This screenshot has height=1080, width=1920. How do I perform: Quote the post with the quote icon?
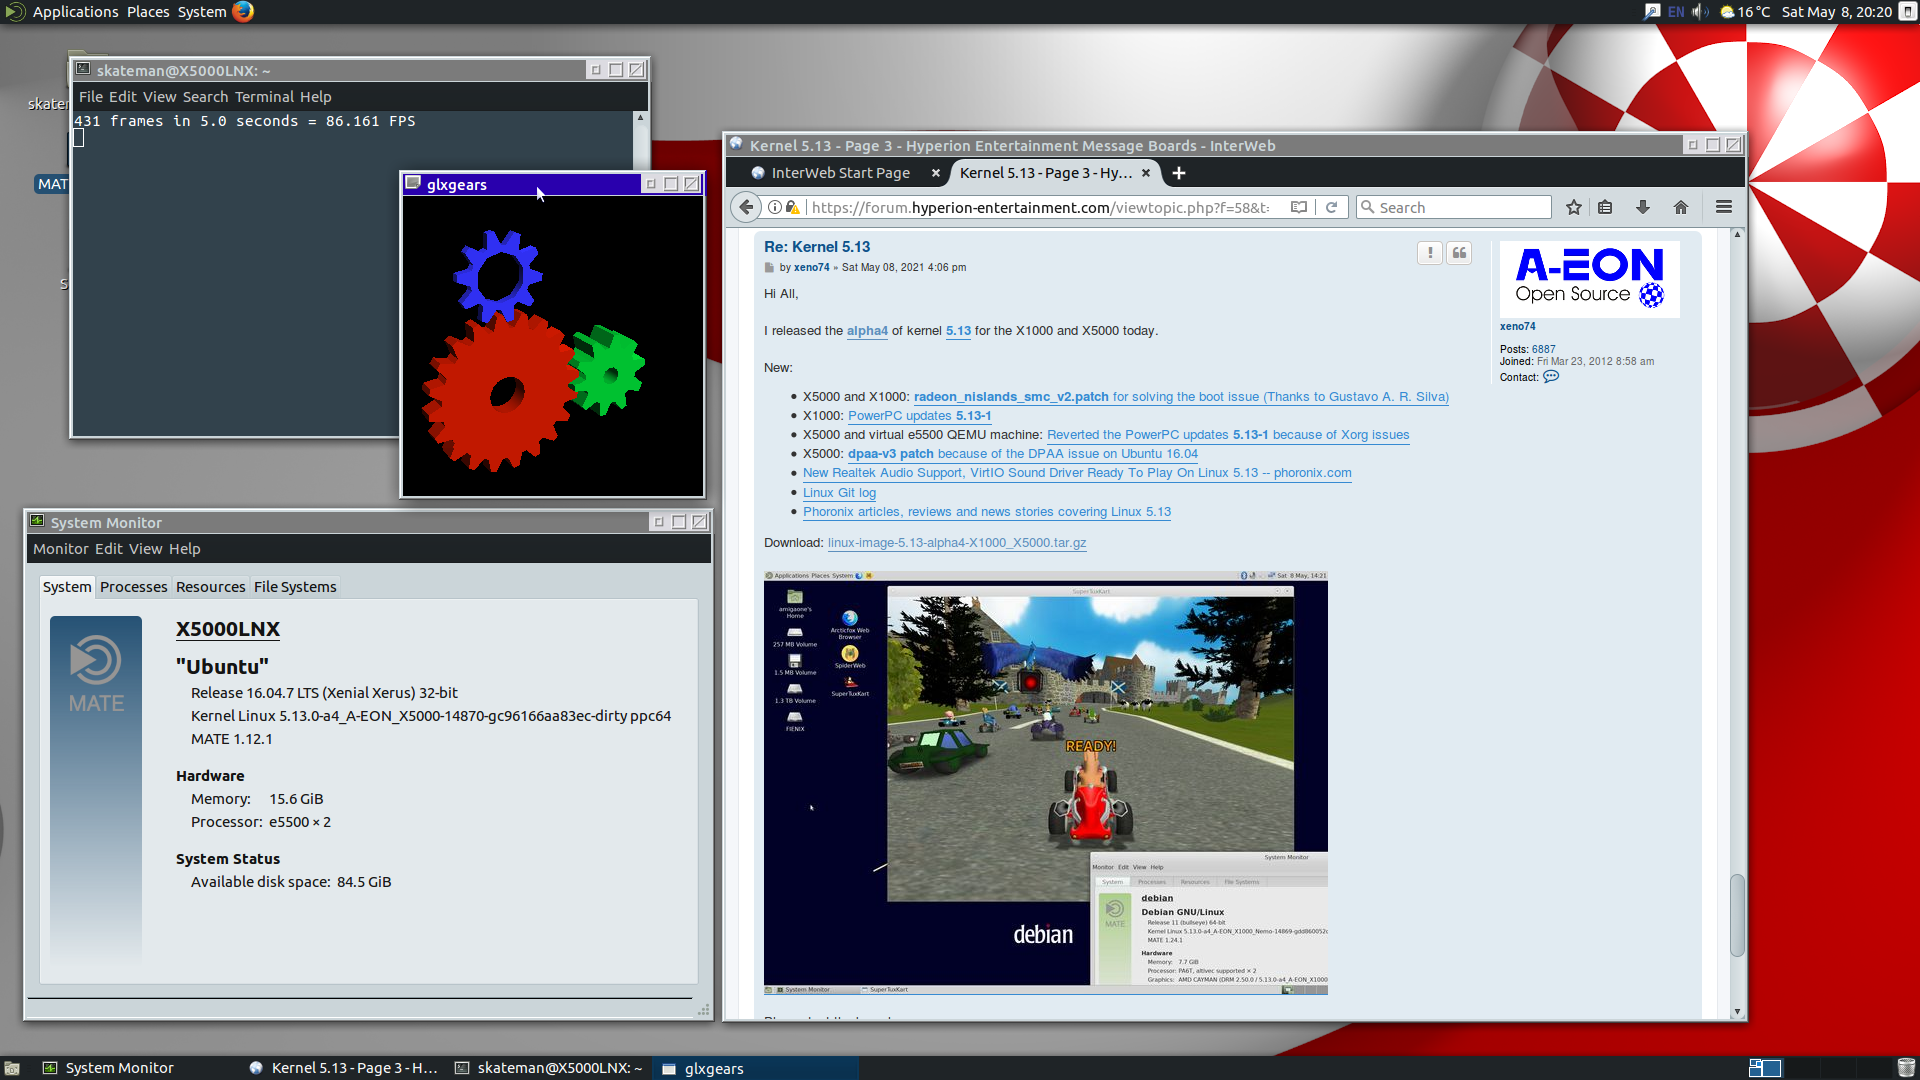pyautogui.click(x=1459, y=253)
